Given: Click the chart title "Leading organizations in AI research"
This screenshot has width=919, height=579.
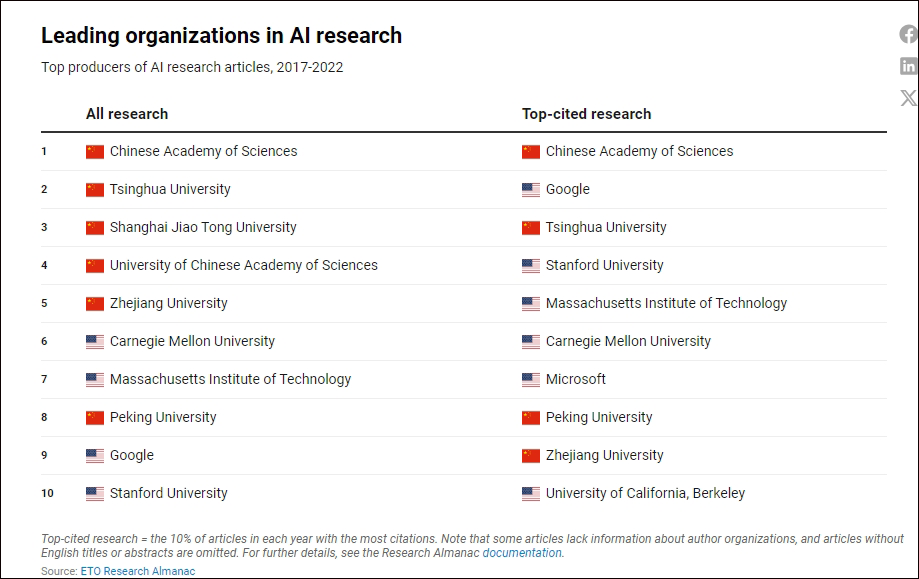Looking at the screenshot, I should [x=221, y=36].
